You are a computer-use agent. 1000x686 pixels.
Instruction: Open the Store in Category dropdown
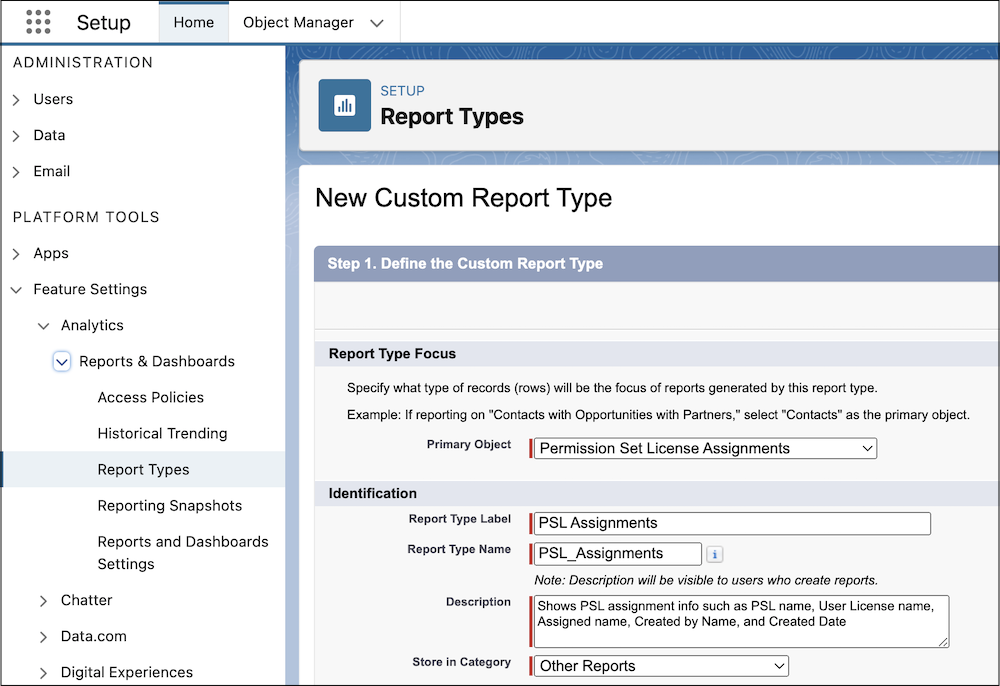[661, 666]
